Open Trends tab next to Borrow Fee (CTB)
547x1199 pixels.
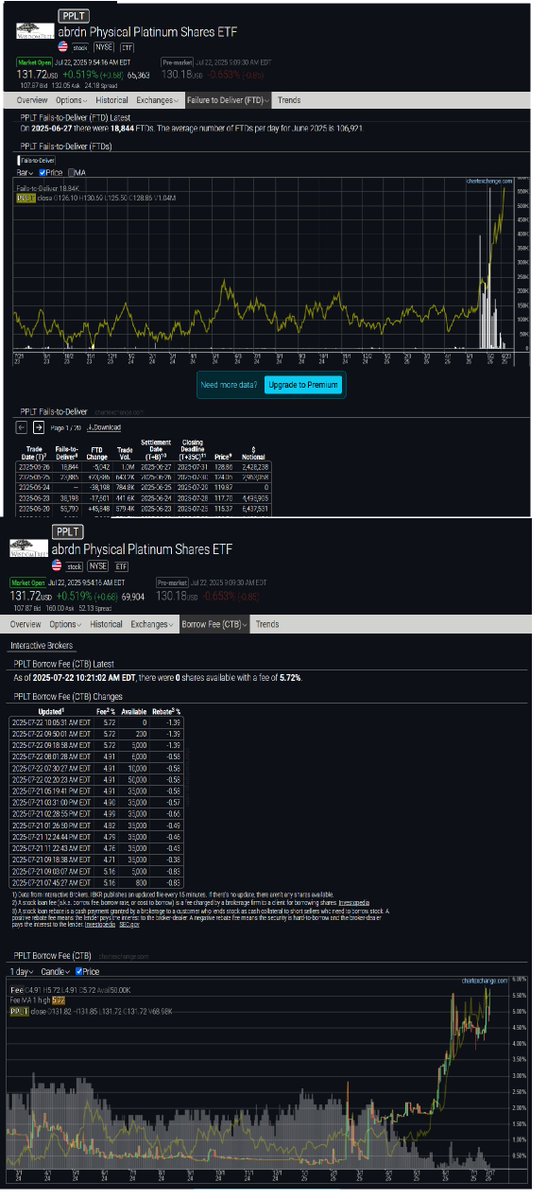click(268, 624)
